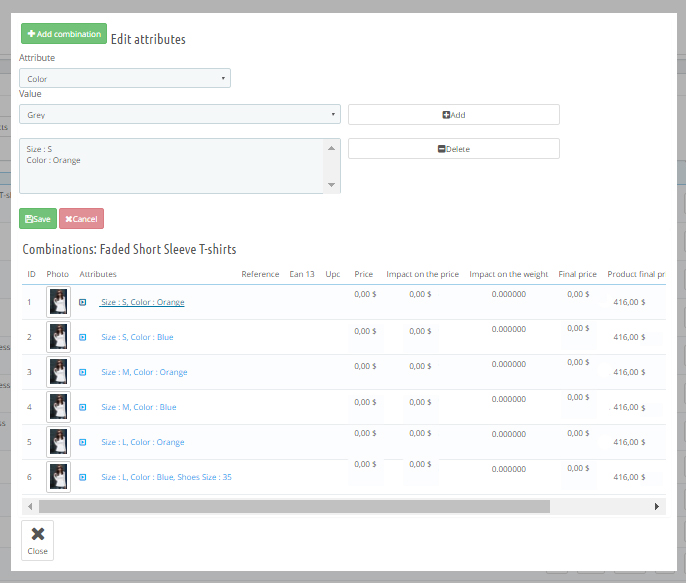Expand the Value dropdown showing Grey
The height and width of the screenshot is (583, 686).
(x=180, y=115)
